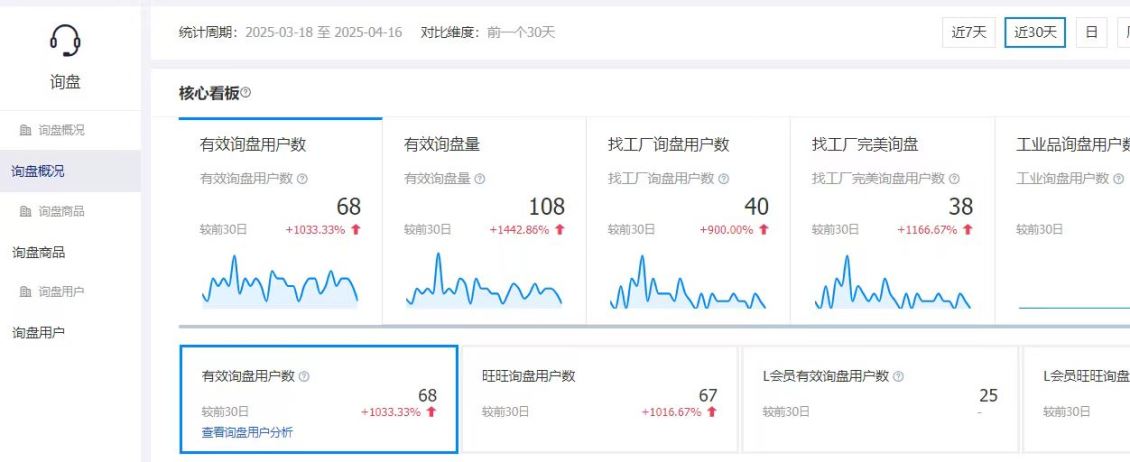Select the 旺旺询盘用户数 metric card
1130x462 pixels.
pos(600,399)
